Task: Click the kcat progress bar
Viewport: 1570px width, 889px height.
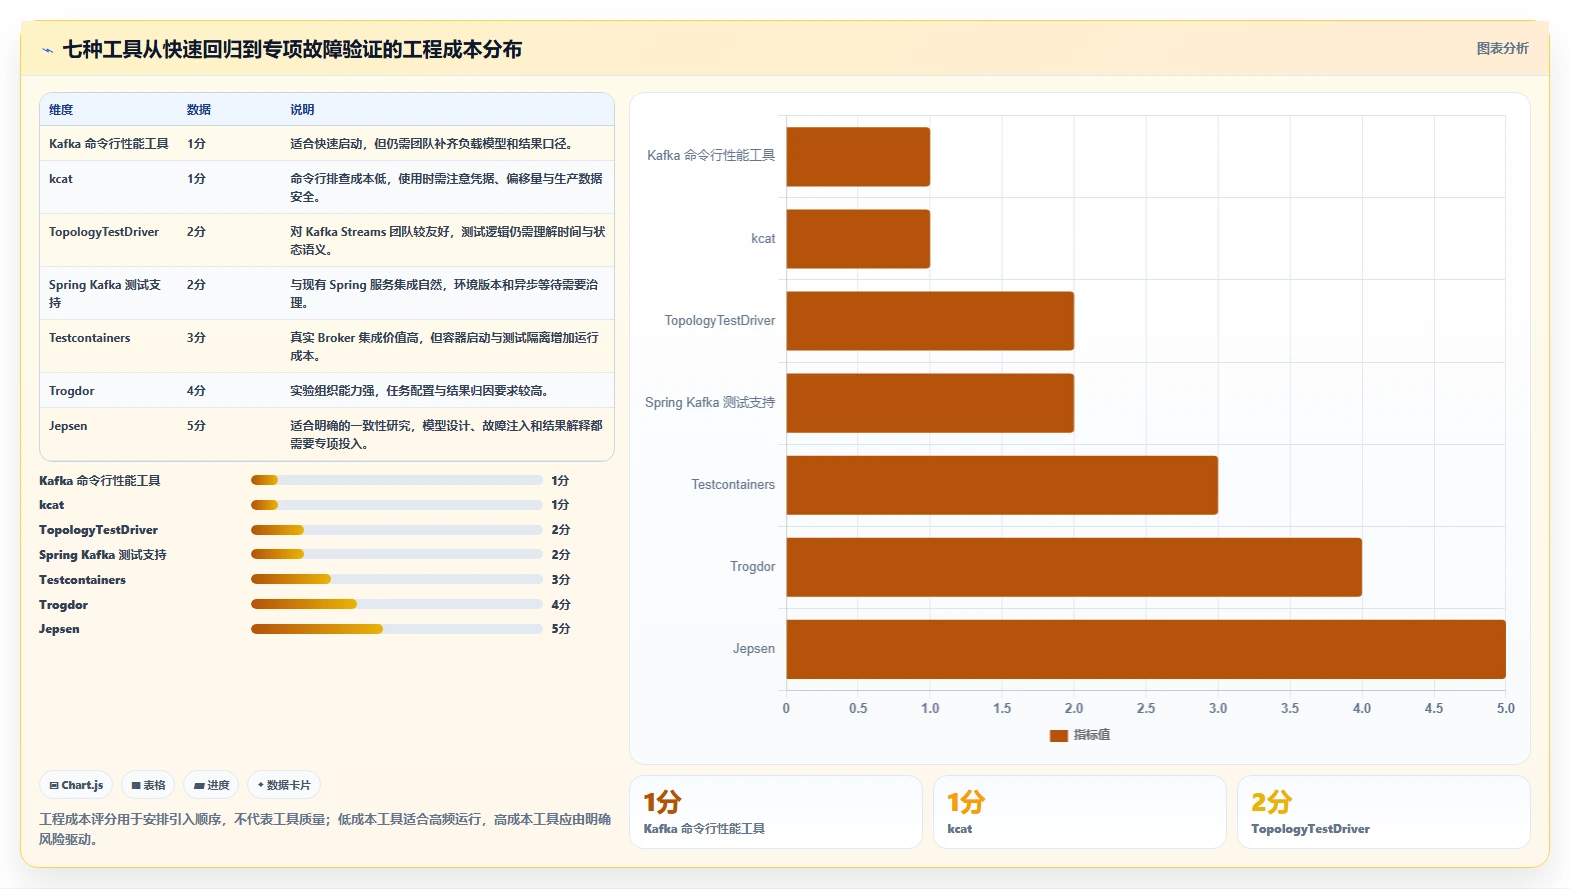Action: pyautogui.click(x=396, y=505)
